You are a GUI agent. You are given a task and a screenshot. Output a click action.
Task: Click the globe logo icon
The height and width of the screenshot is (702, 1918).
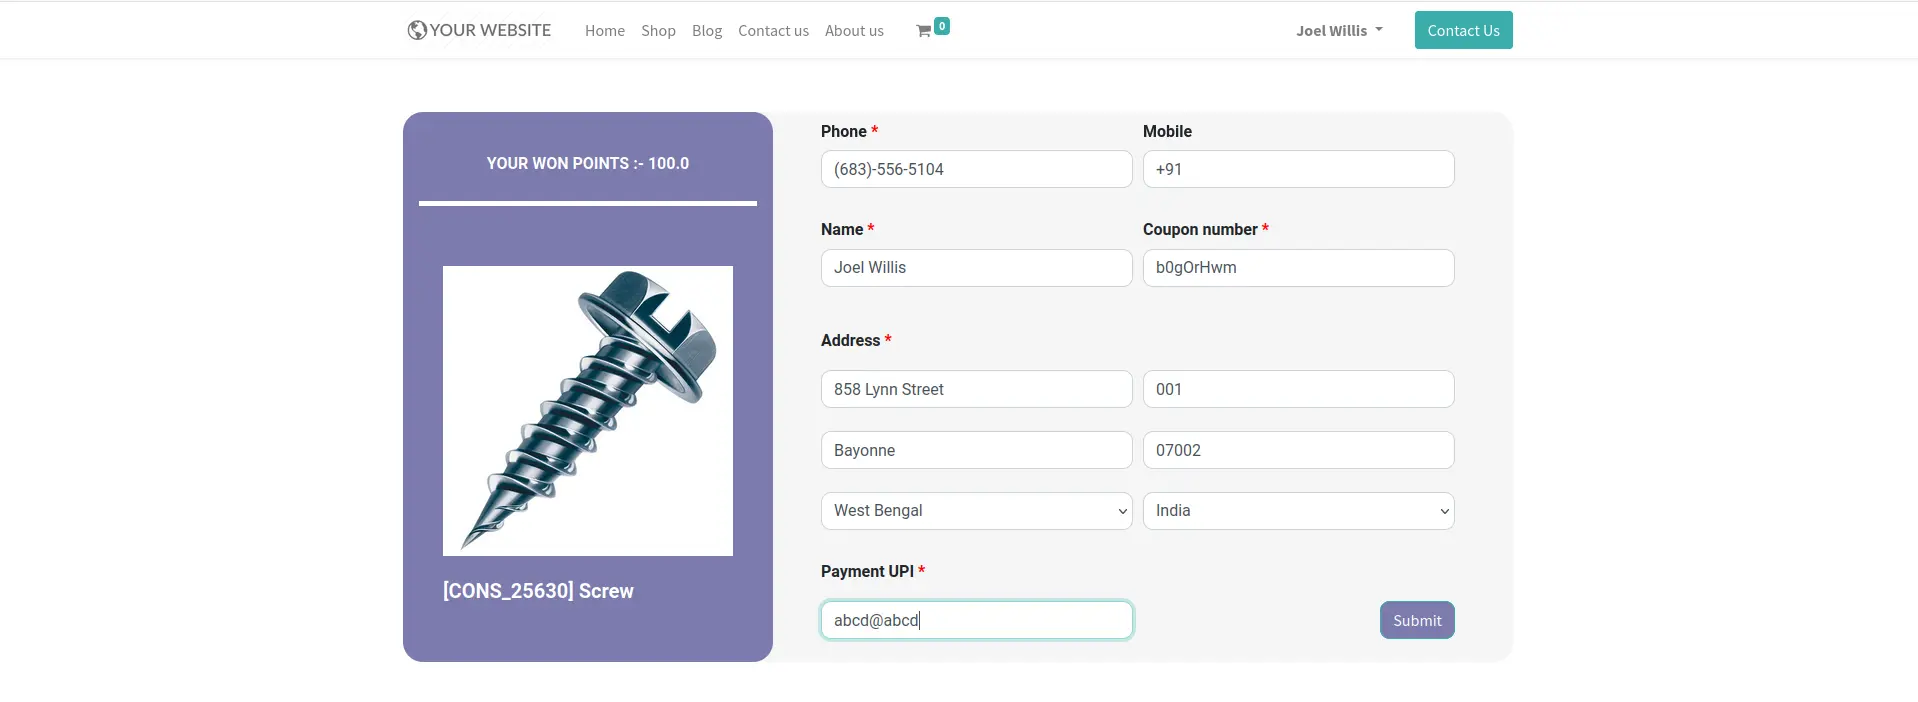(x=417, y=30)
